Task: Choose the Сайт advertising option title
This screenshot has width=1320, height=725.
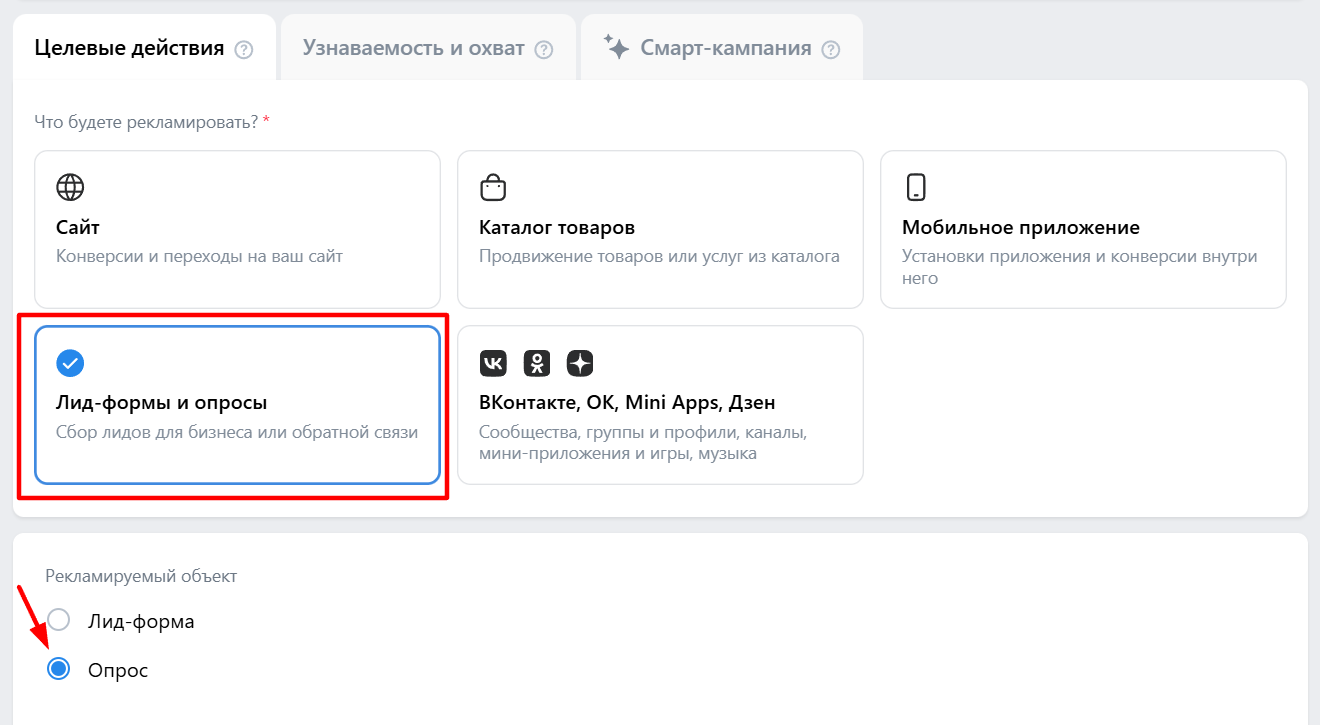Action: coord(78,228)
